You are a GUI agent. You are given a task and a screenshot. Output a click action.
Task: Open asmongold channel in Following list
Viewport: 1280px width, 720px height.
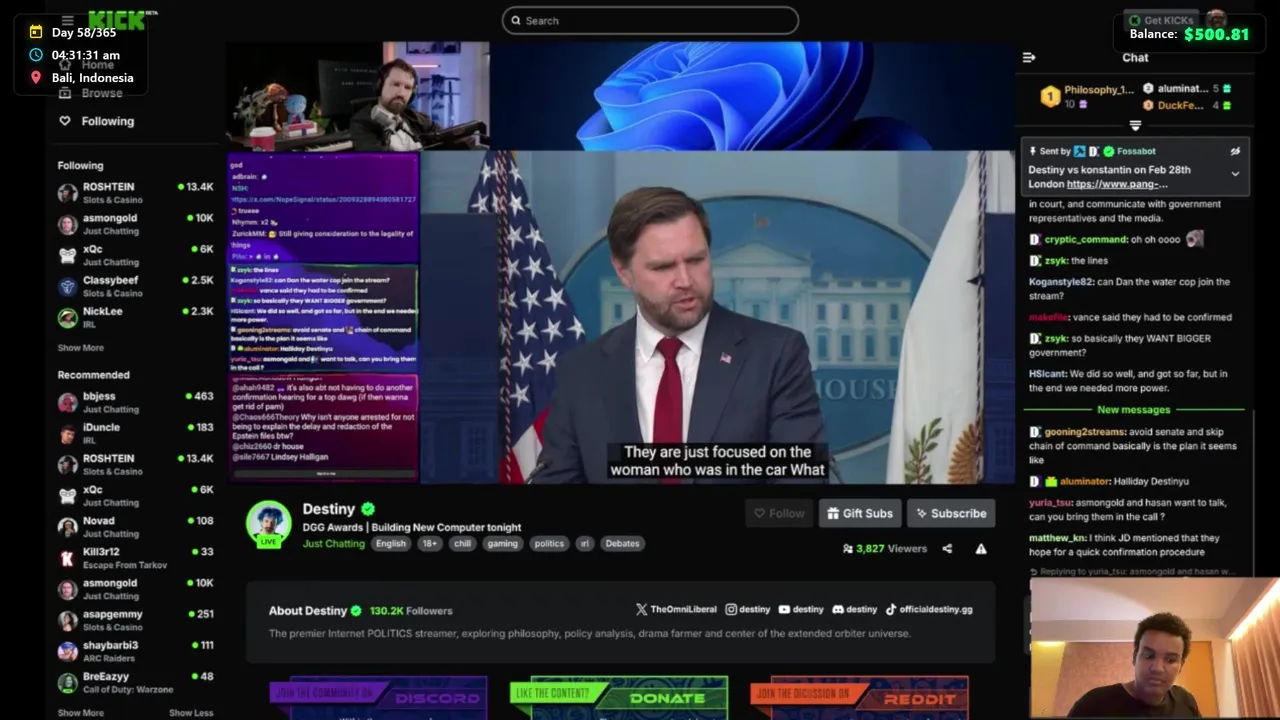135,224
